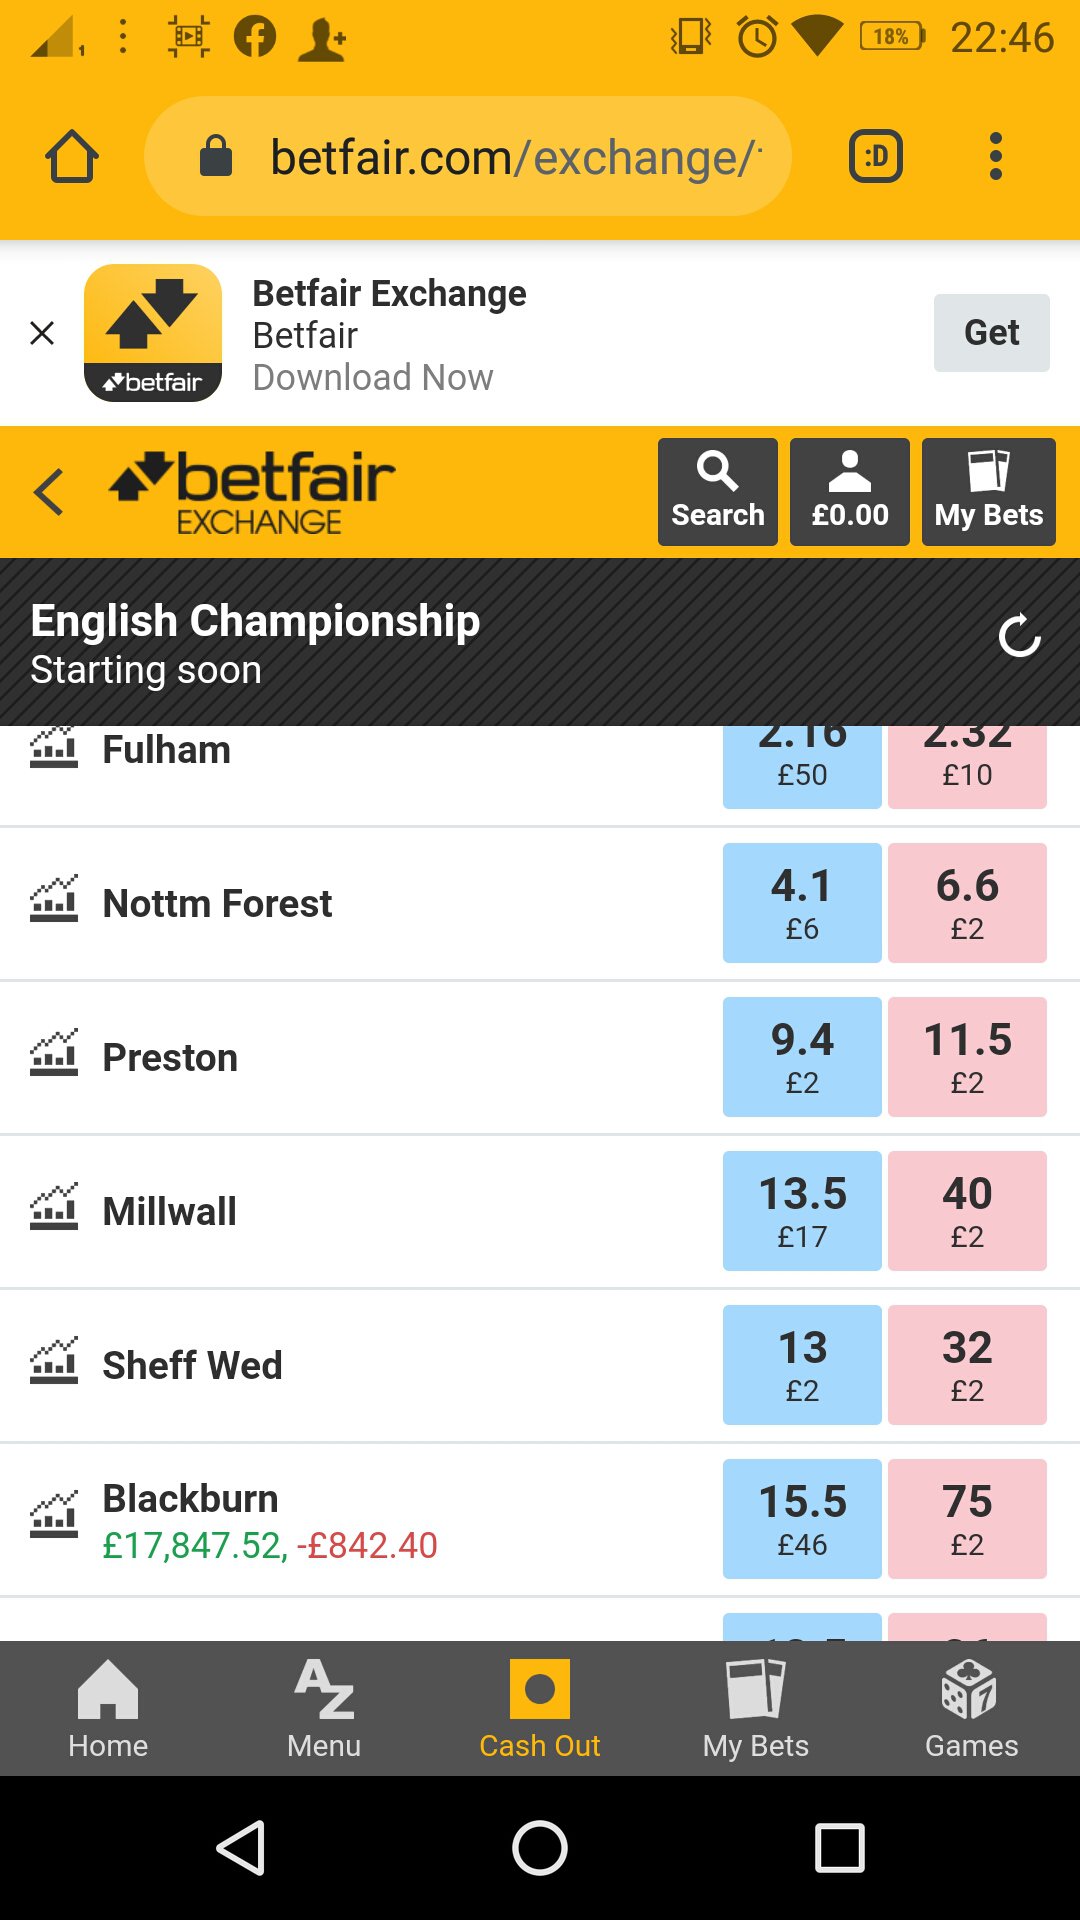Open the £0.00 account balance button
The image size is (1080, 1920).
(849, 491)
